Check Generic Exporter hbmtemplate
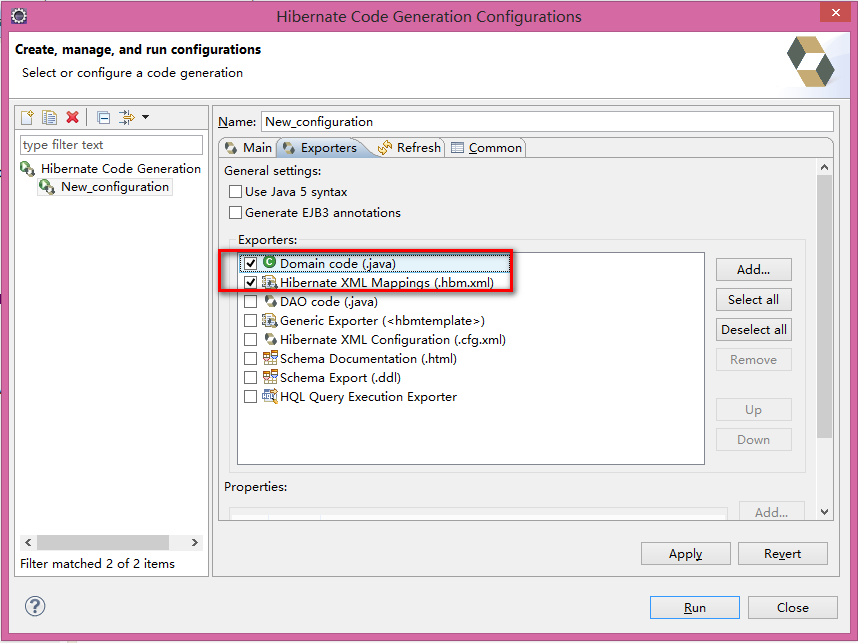 [x=251, y=321]
